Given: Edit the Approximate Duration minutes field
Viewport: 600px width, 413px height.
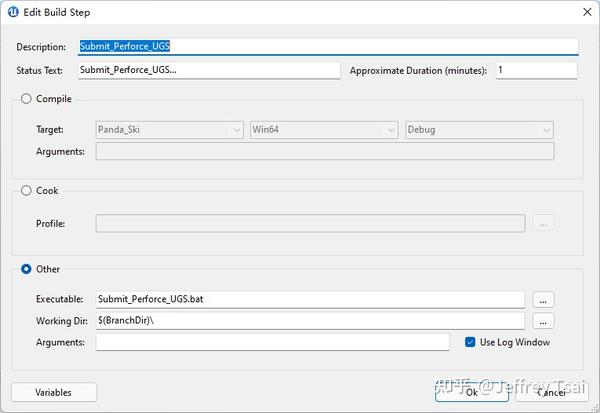Looking at the screenshot, I should [x=535, y=70].
